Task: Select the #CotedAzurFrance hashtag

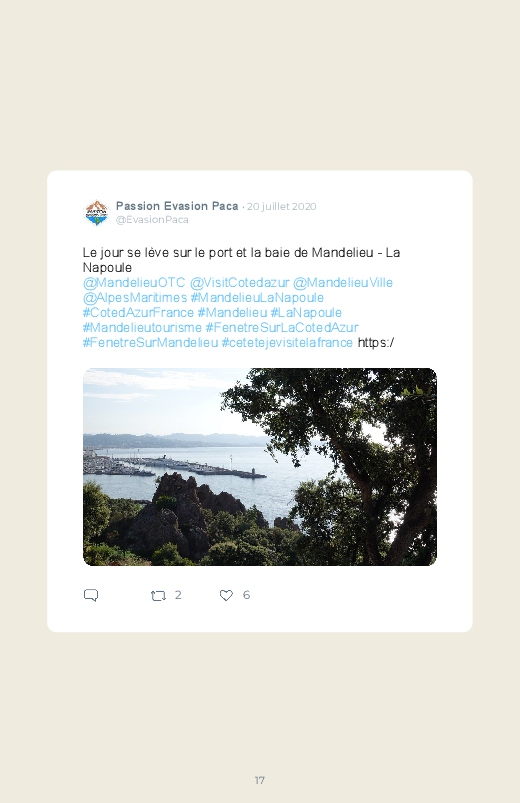Action: pos(138,312)
